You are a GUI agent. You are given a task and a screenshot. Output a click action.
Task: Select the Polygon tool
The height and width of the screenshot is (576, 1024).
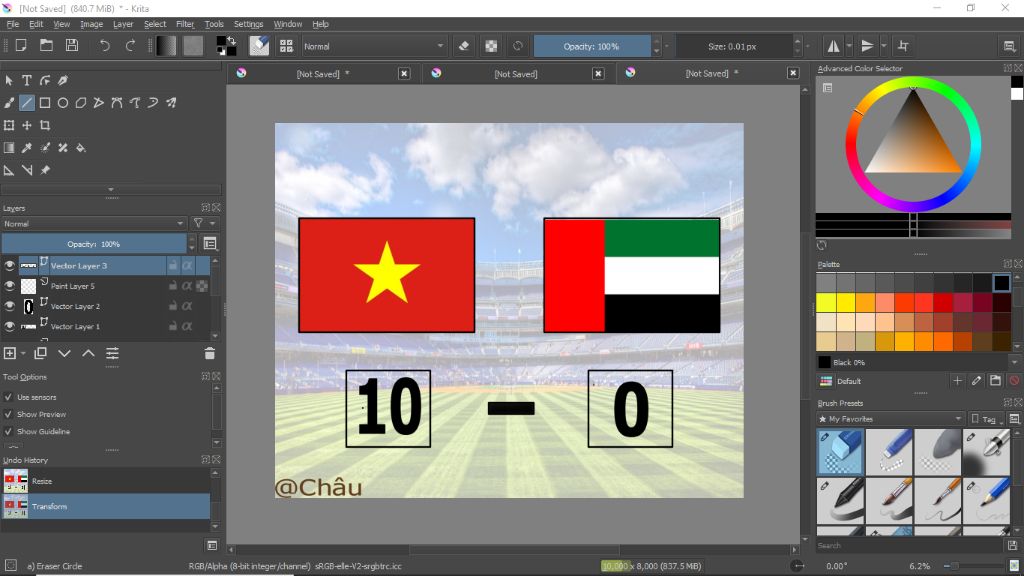tap(81, 103)
